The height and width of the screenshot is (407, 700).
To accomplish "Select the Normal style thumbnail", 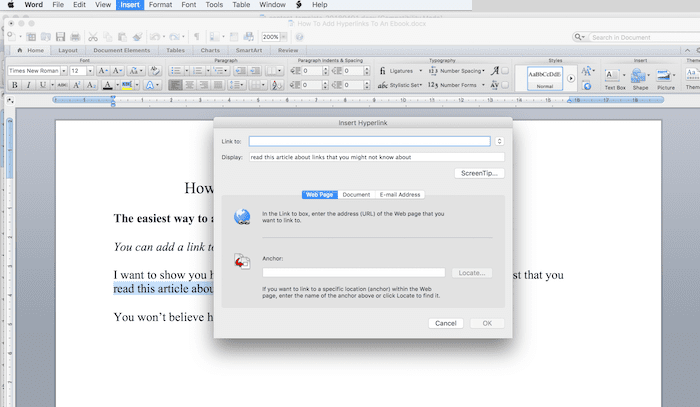I will (x=545, y=78).
